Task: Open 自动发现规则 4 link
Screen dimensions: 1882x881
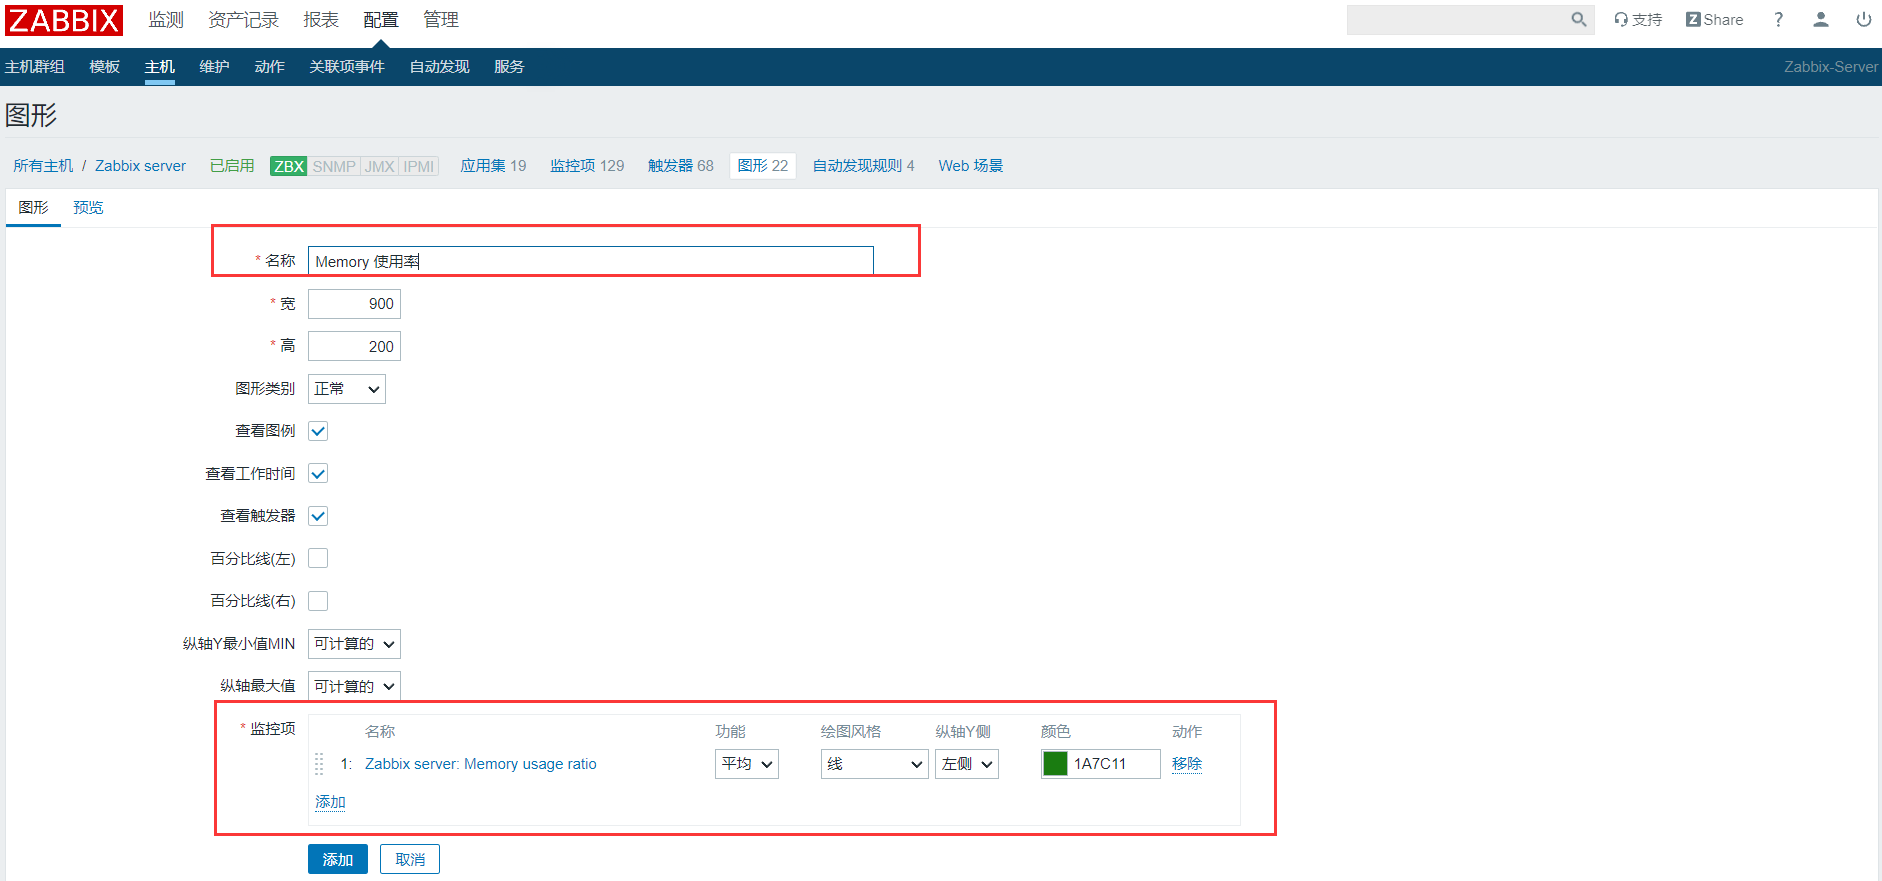Action: [863, 166]
